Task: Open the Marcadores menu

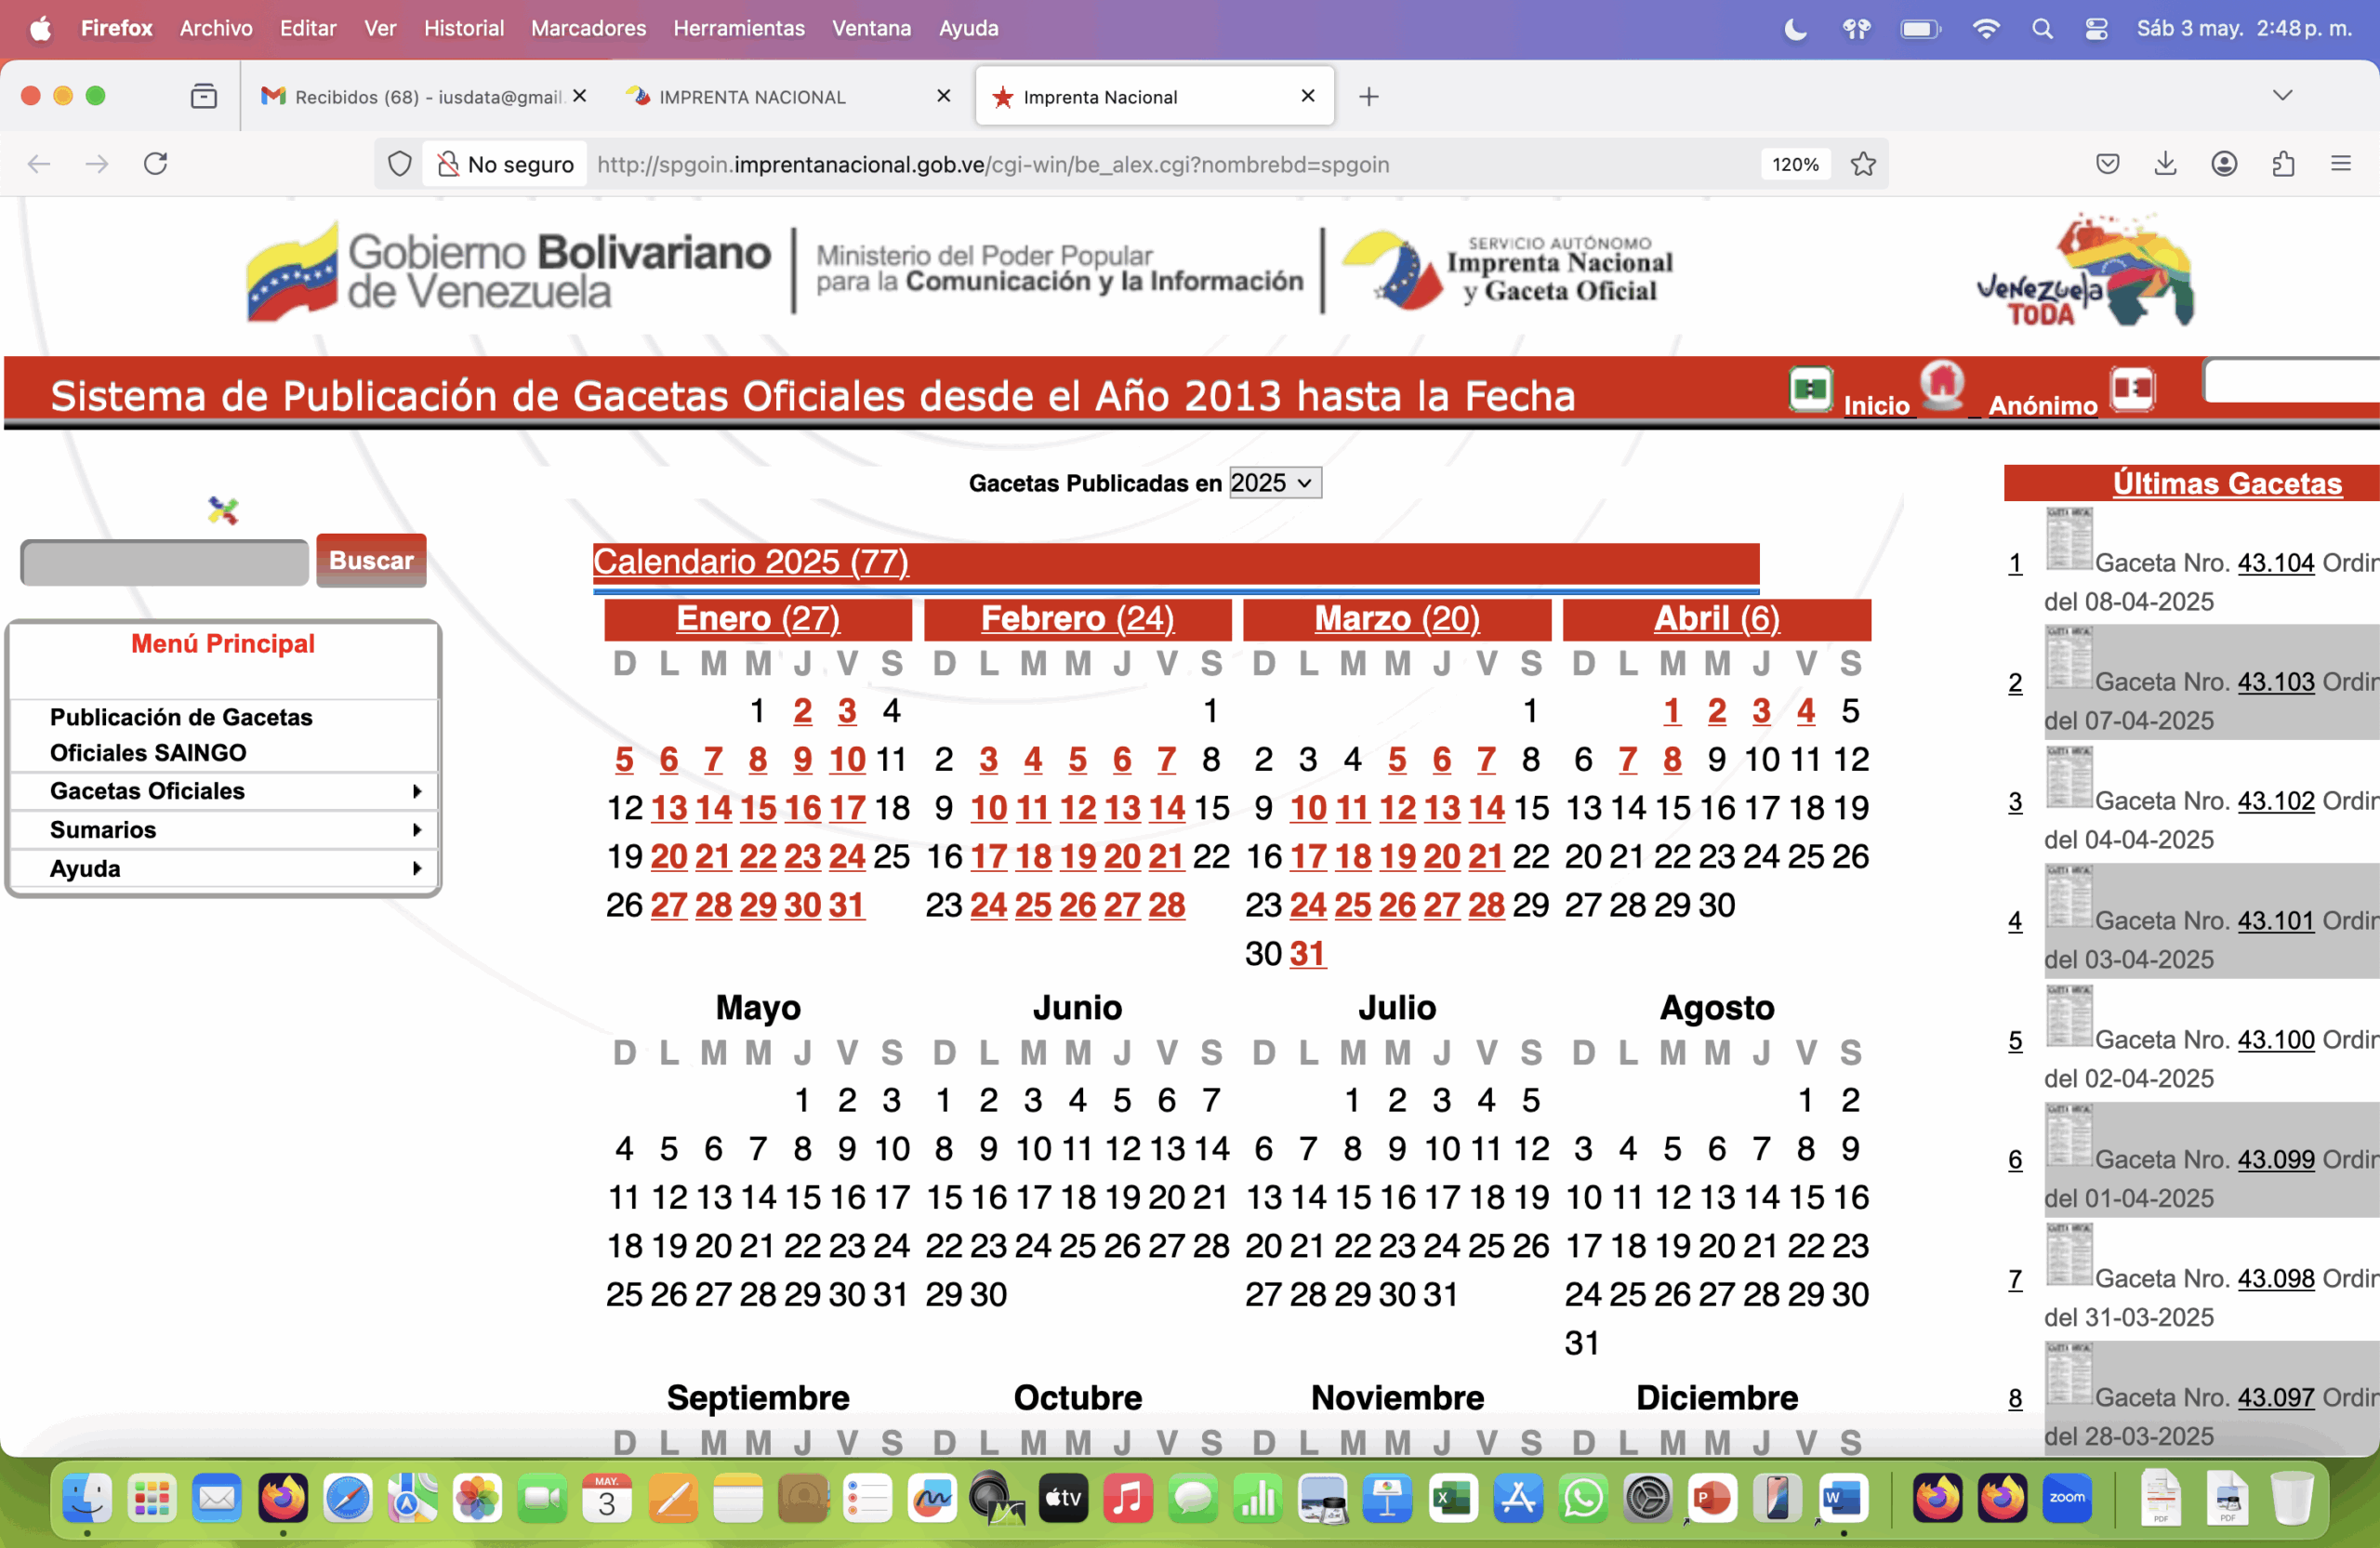Action: point(588,28)
